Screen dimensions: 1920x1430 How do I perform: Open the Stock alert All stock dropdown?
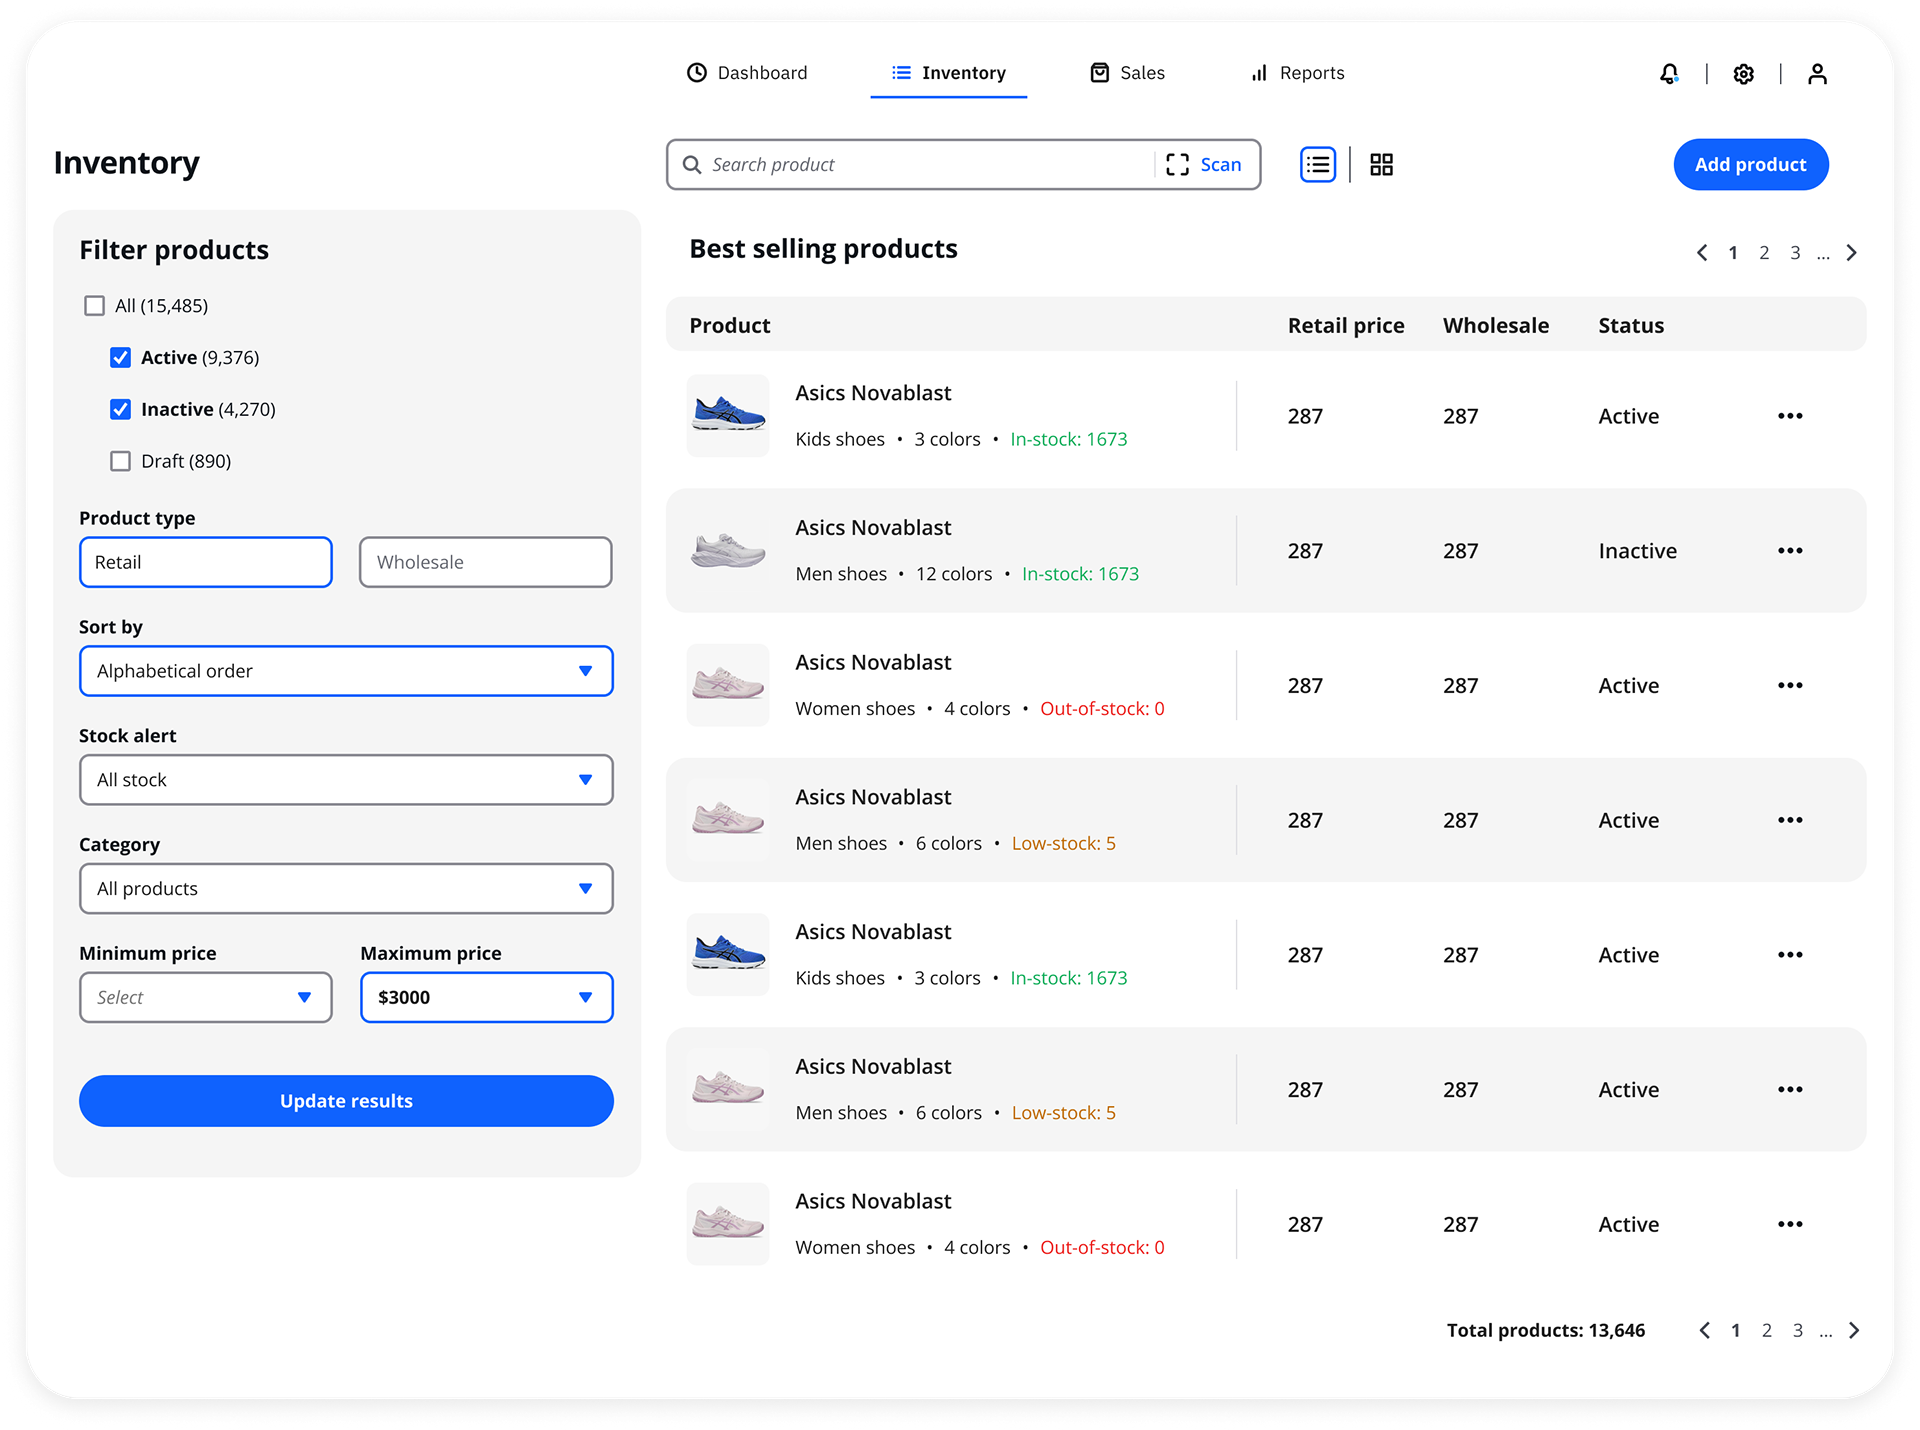click(346, 780)
